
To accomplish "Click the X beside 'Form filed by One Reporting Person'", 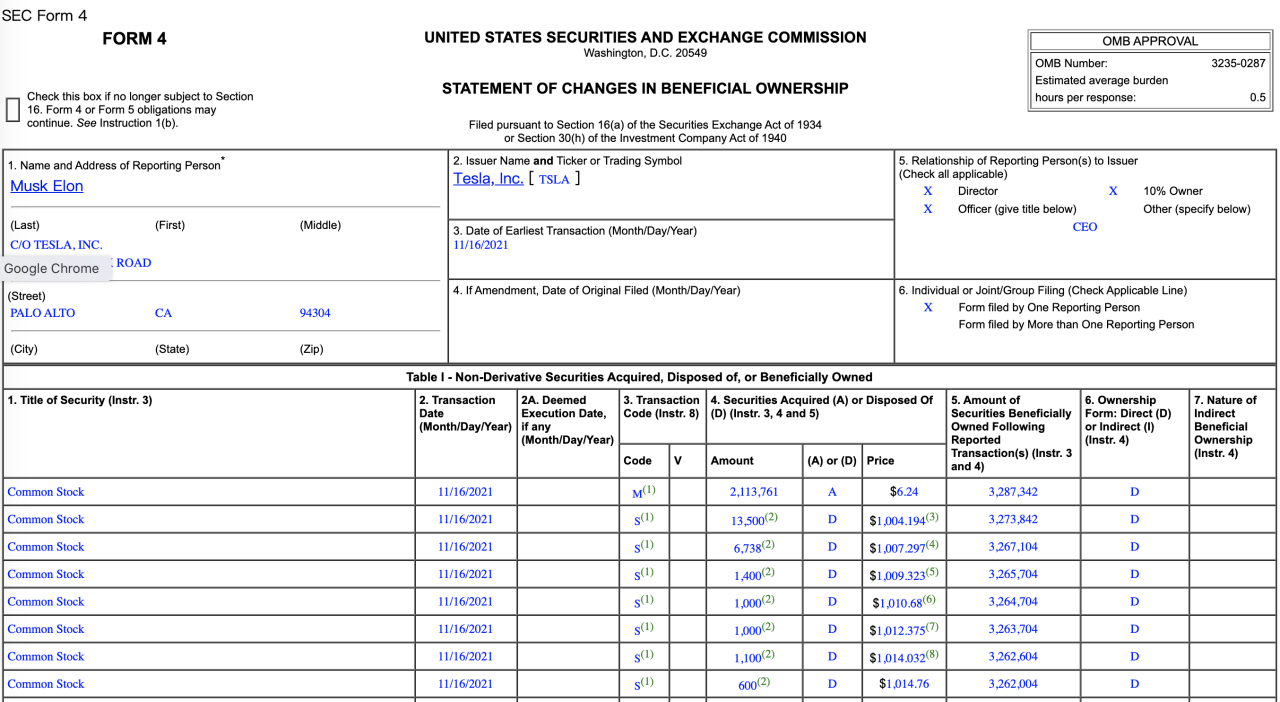I will [928, 308].
